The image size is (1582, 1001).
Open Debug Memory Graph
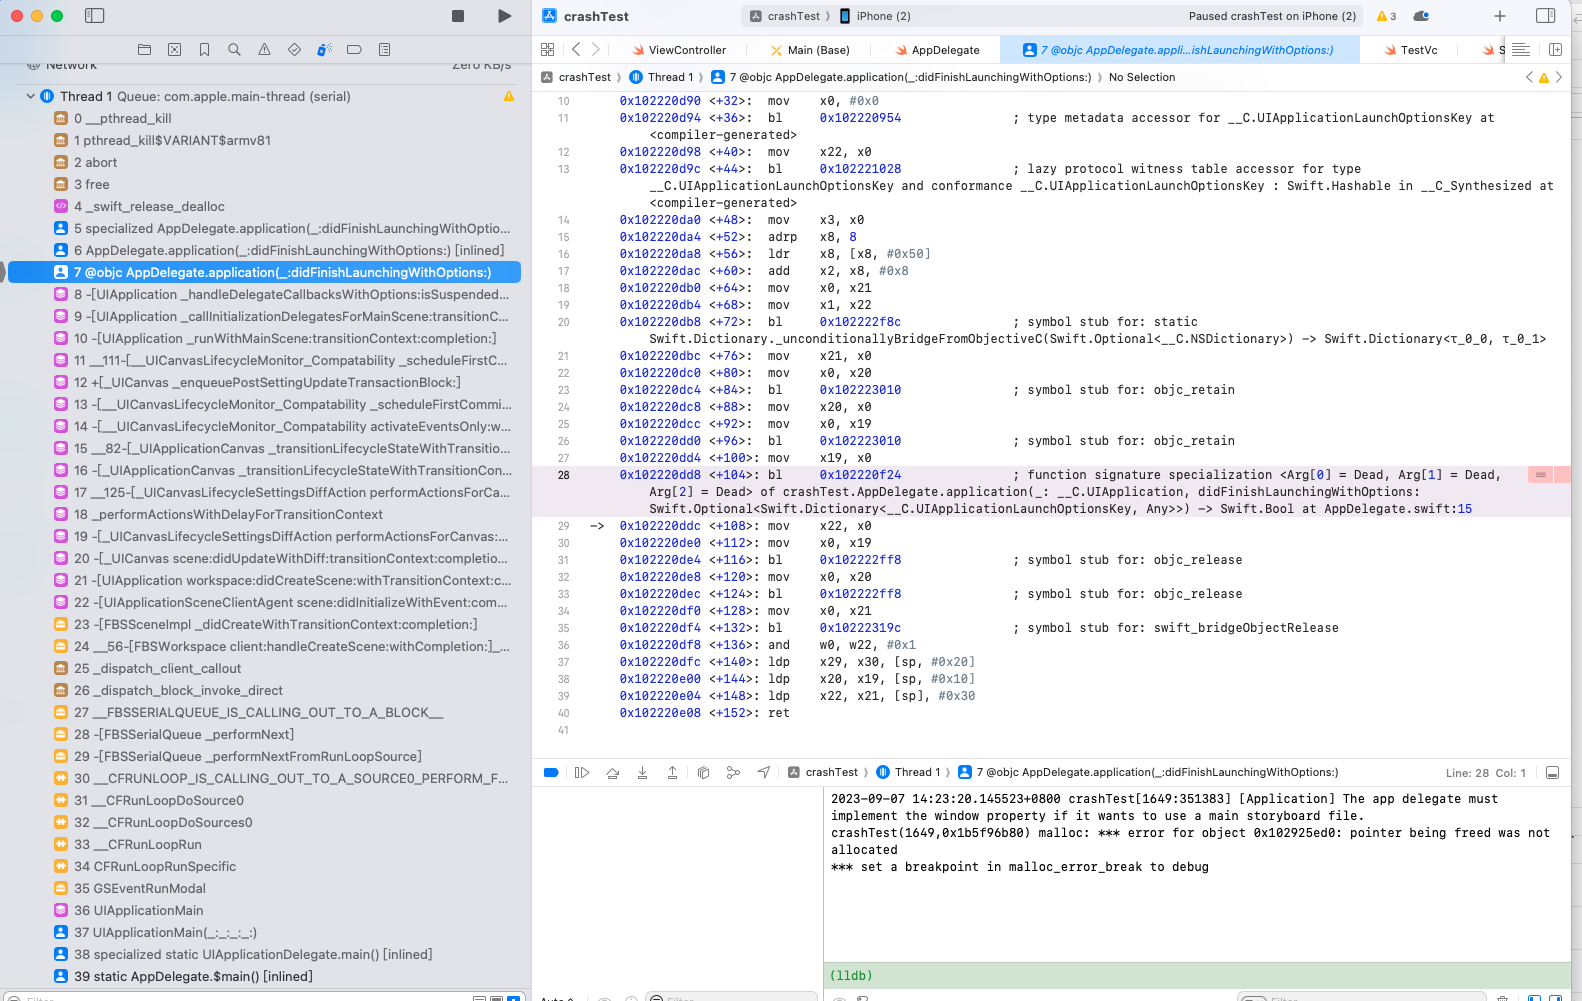tap(733, 772)
